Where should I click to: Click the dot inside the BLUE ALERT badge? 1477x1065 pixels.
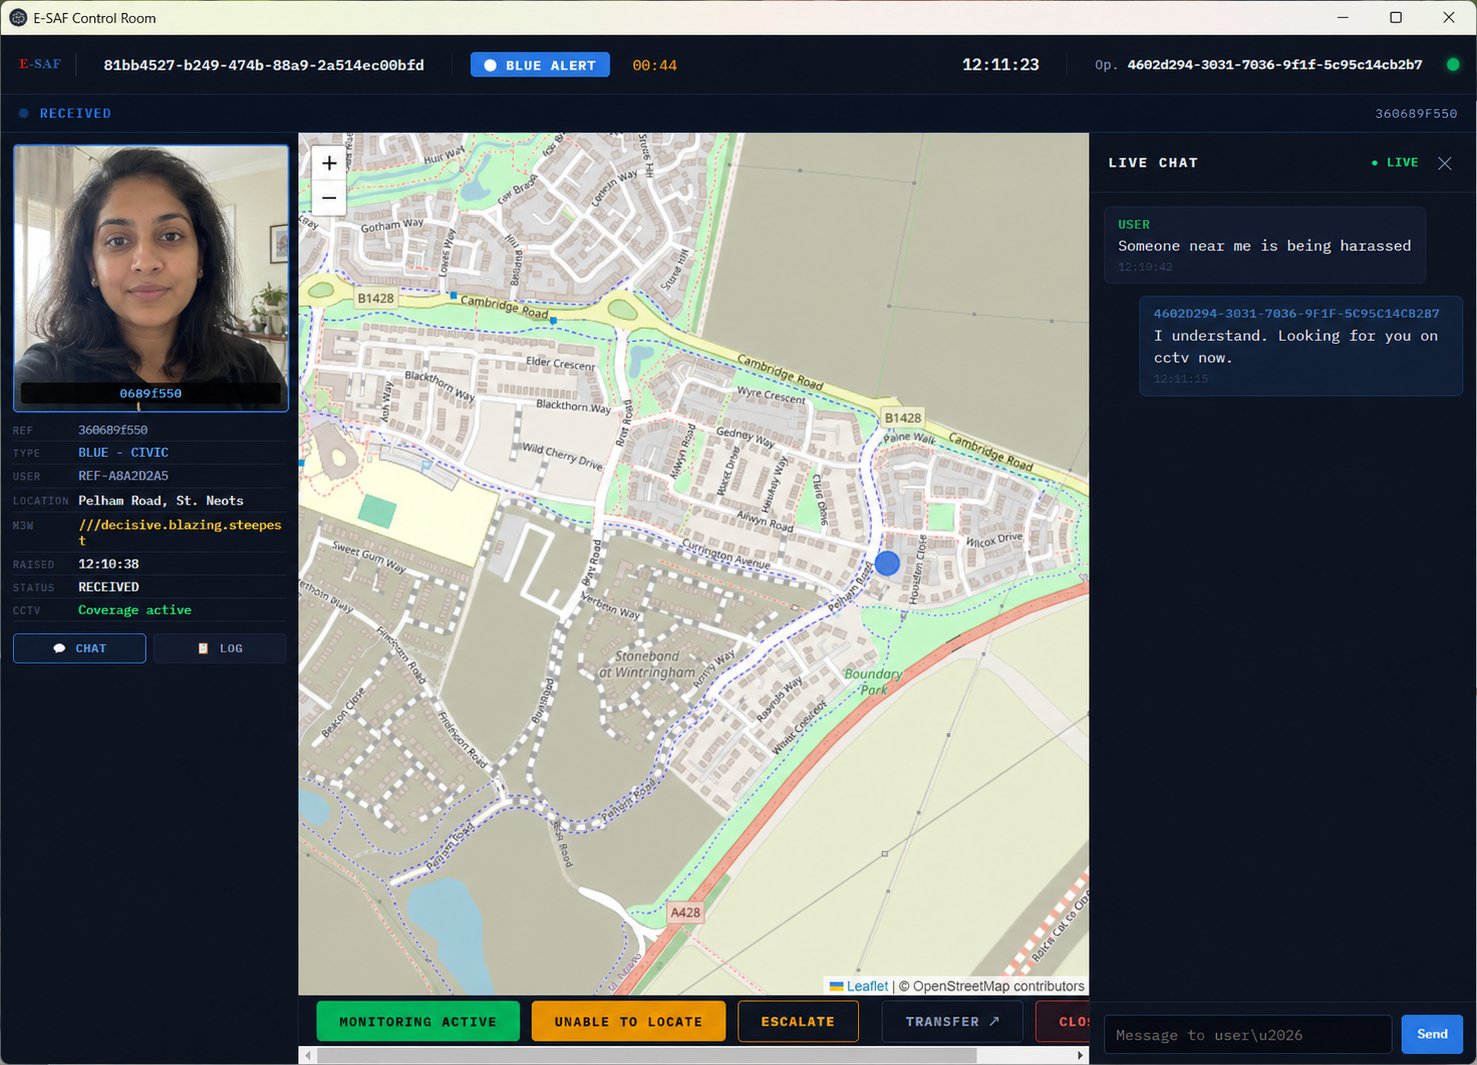coord(489,64)
